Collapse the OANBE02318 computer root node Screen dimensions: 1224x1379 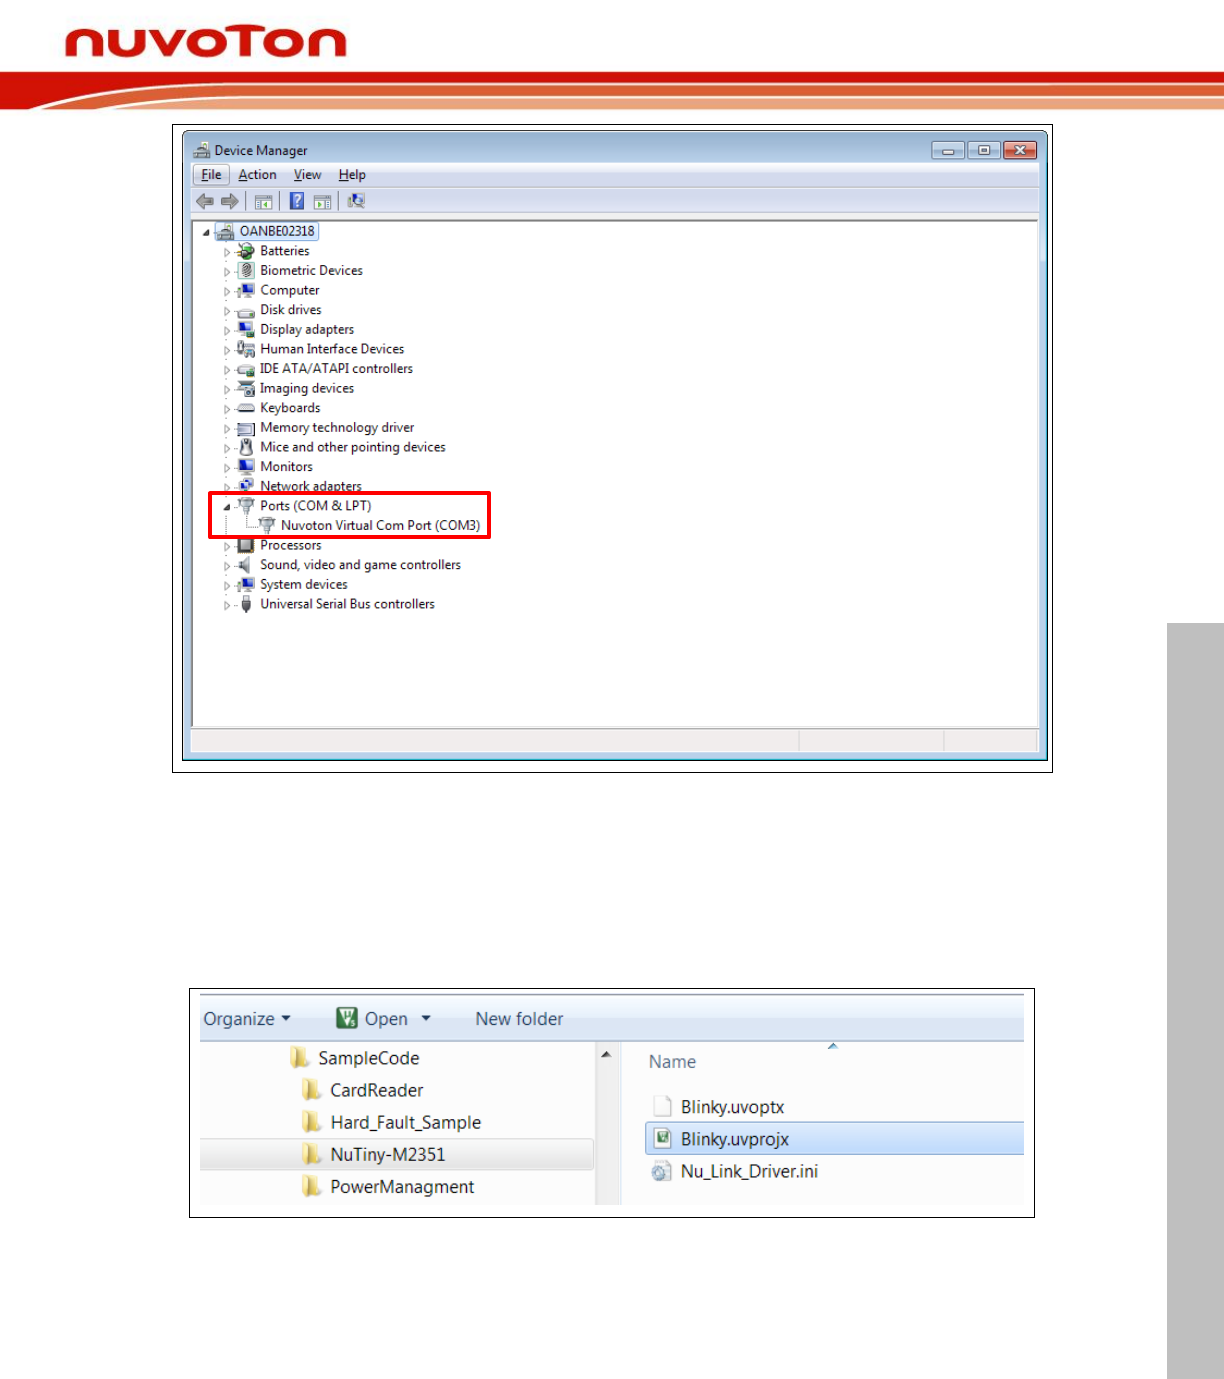207,232
